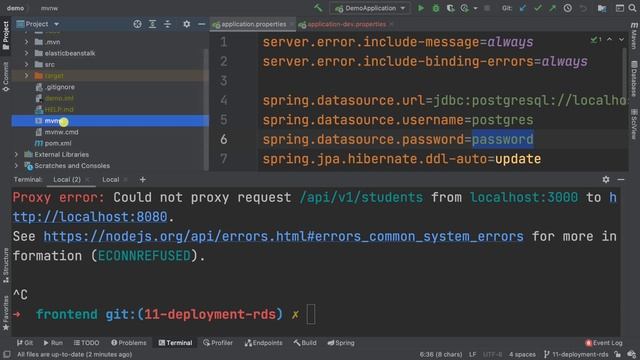Viewport: 640px width, 360px height.
Task: Open the Commit tool window sidebar tab
Action: tap(6, 76)
